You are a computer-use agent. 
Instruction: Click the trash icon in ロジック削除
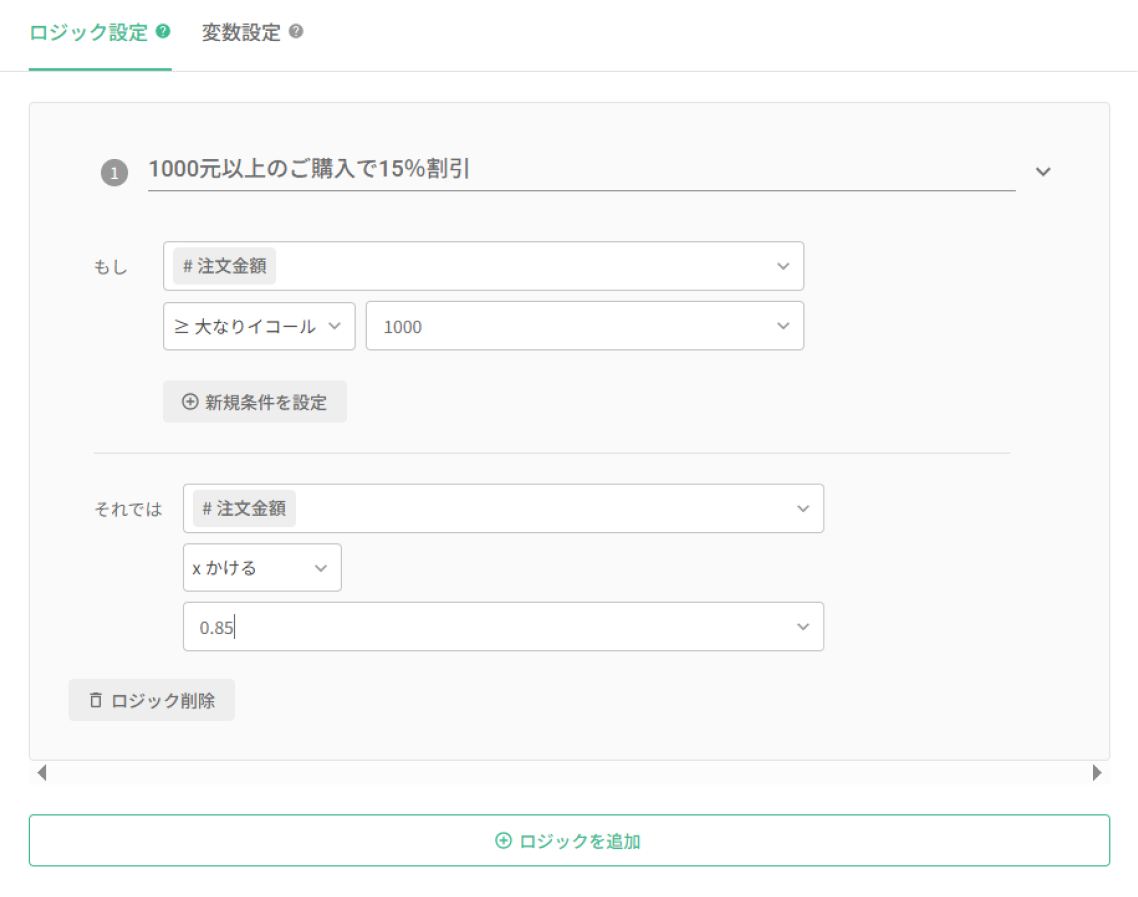point(96,700)
